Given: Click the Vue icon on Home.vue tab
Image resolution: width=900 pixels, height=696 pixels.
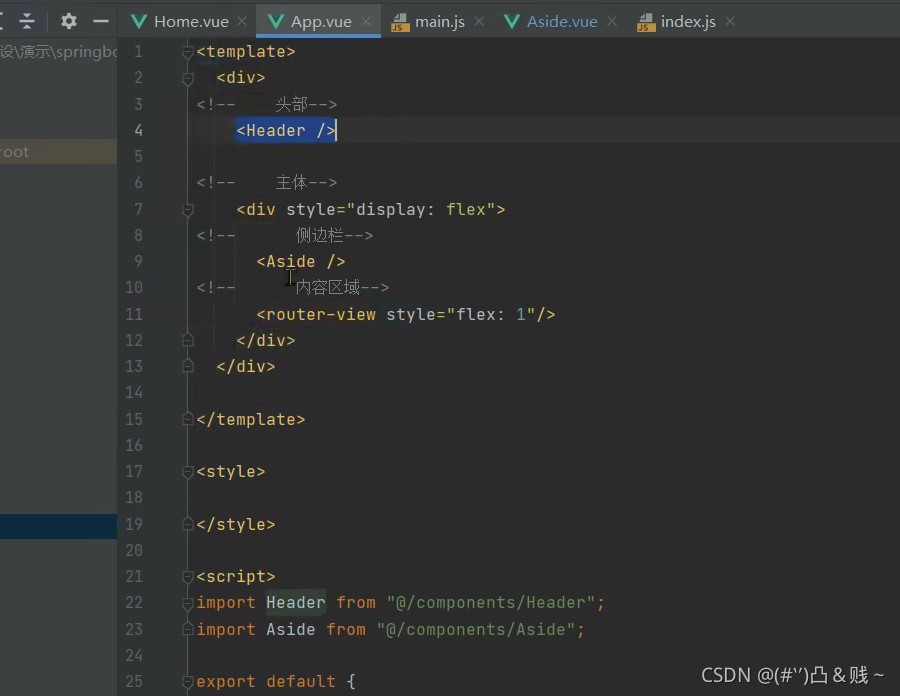Looking at the screenshot, I should click(x=139, y=22).
